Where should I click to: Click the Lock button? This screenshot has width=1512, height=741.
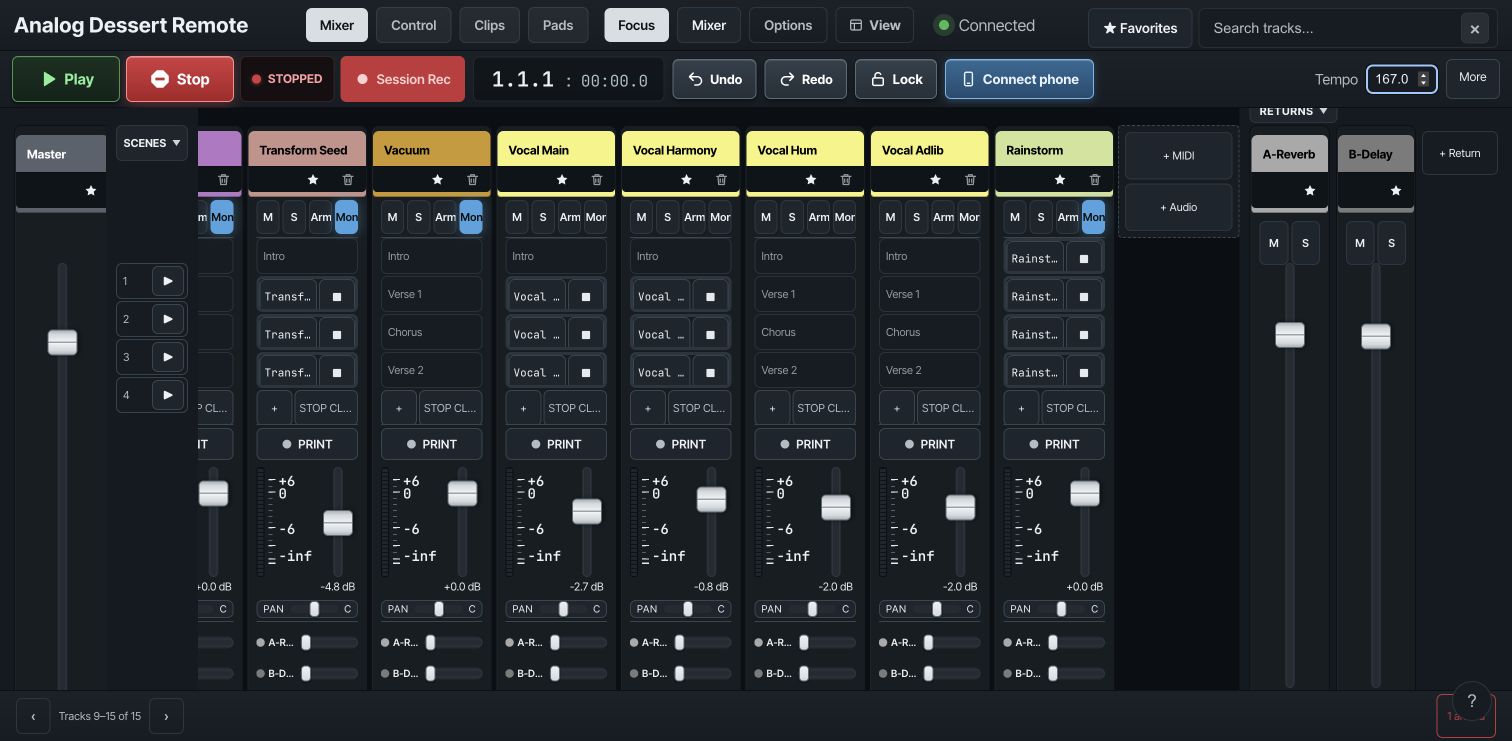pyautogui.click(x=896, y=79)
